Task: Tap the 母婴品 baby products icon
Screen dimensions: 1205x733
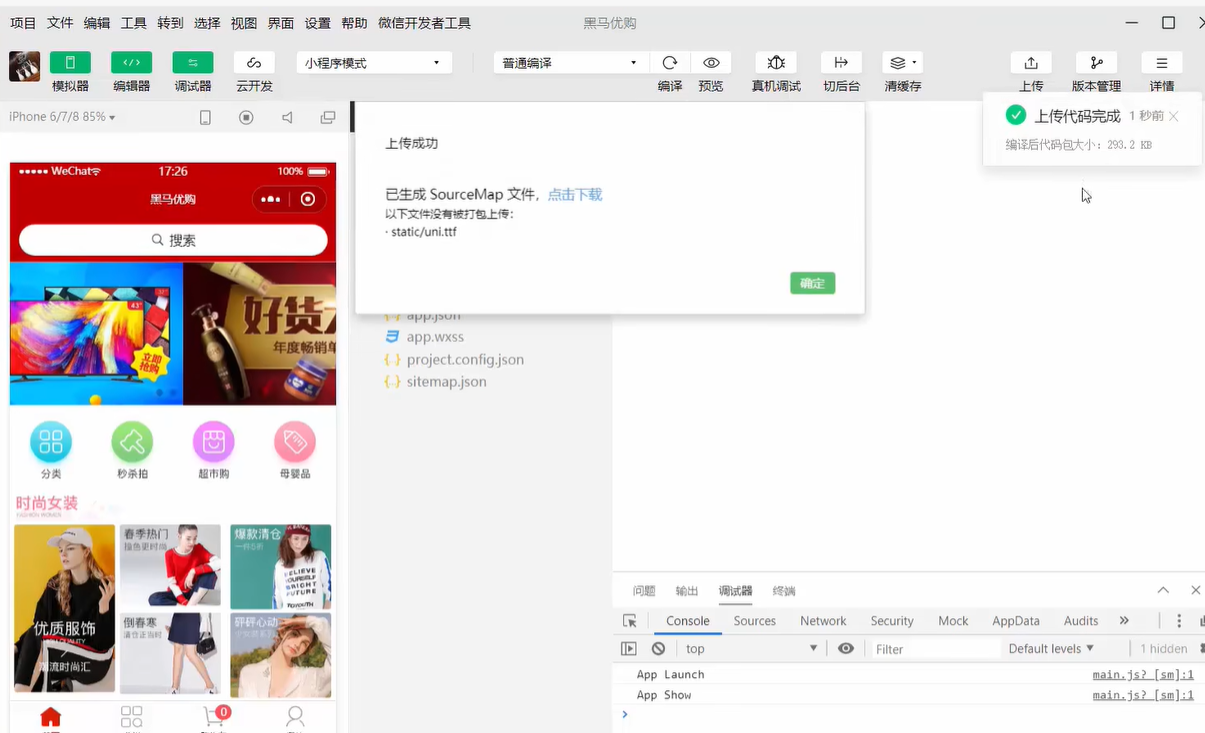Action: [x=294, y=441]
